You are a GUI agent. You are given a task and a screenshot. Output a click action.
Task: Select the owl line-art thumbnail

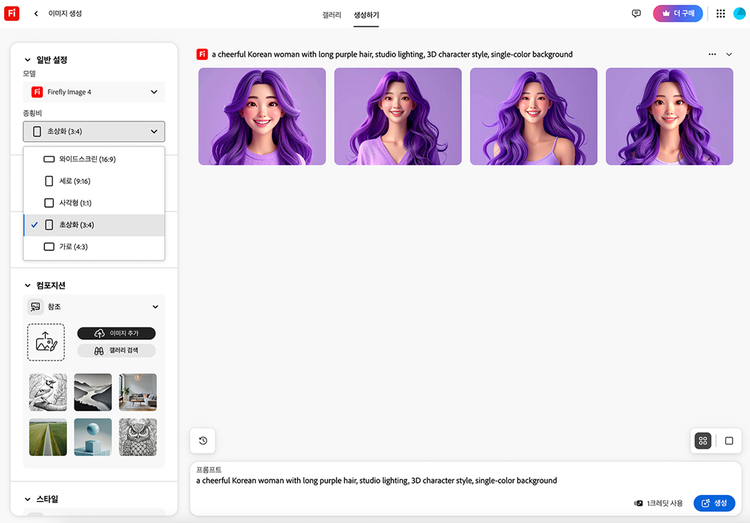(x=138, y=437)
